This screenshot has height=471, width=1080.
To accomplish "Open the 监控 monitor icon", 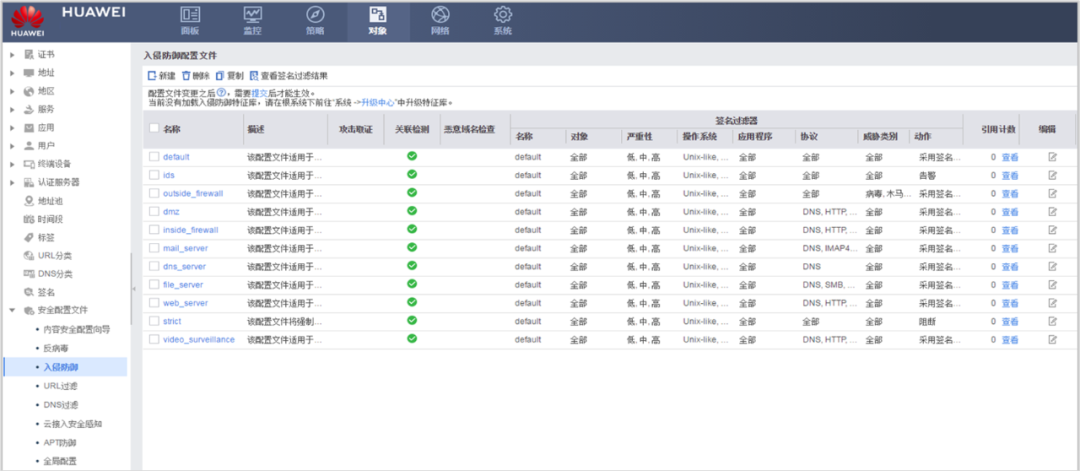I will (253, 14).
